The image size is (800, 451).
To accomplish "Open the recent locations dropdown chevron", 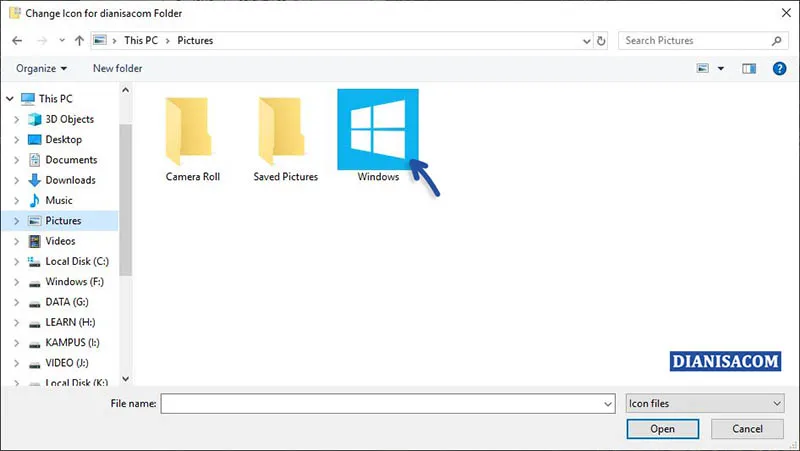I will coord(62,40).
